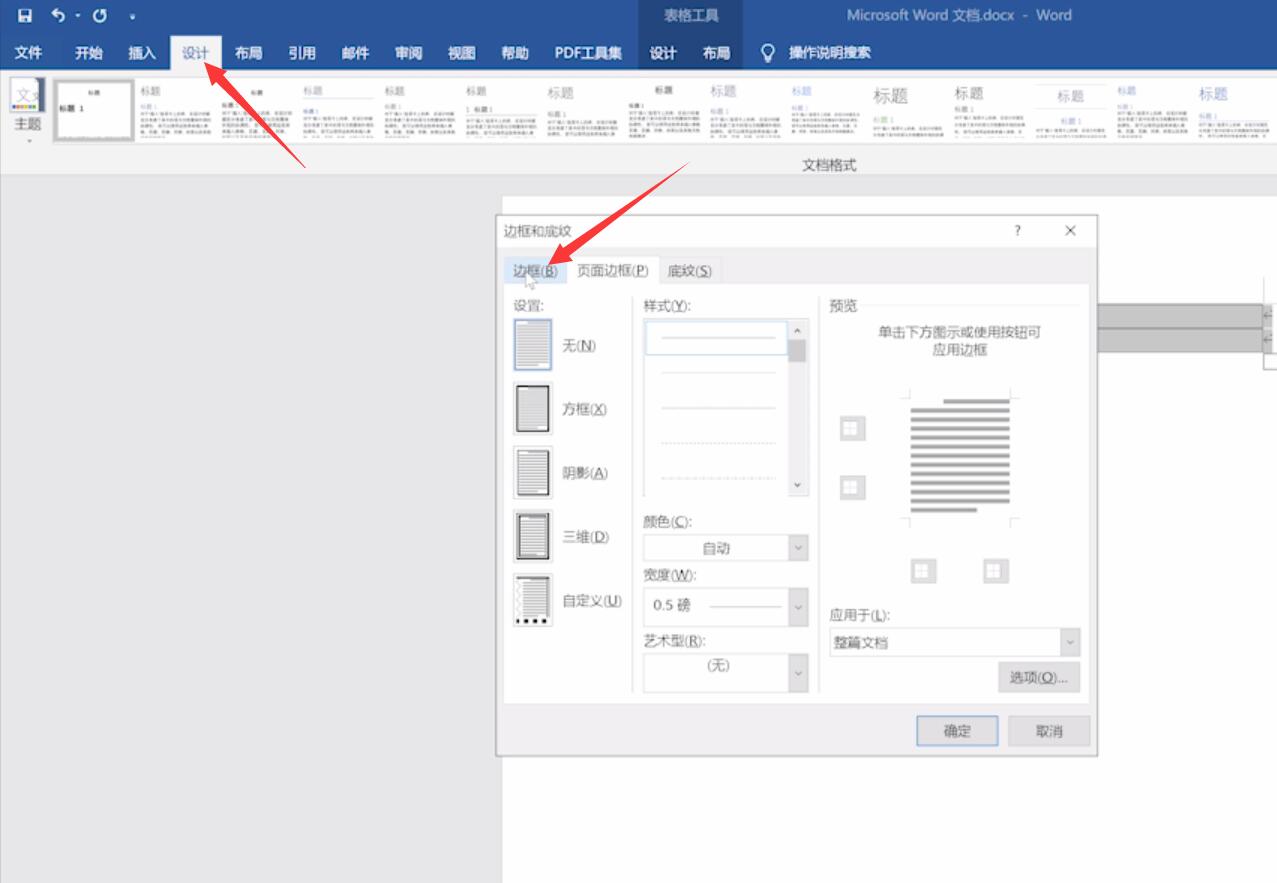1277x883 pixels.
Task: Open the quick access toolbar customize arrow
Action: point(132,16)
